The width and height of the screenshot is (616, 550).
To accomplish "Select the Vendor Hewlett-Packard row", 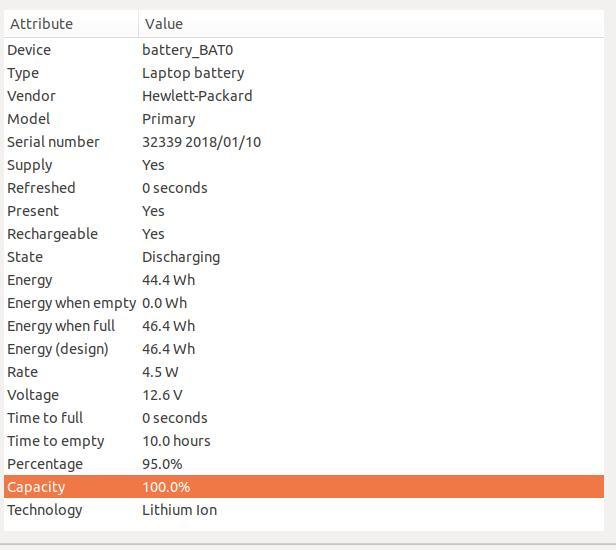I will point(304,96).
